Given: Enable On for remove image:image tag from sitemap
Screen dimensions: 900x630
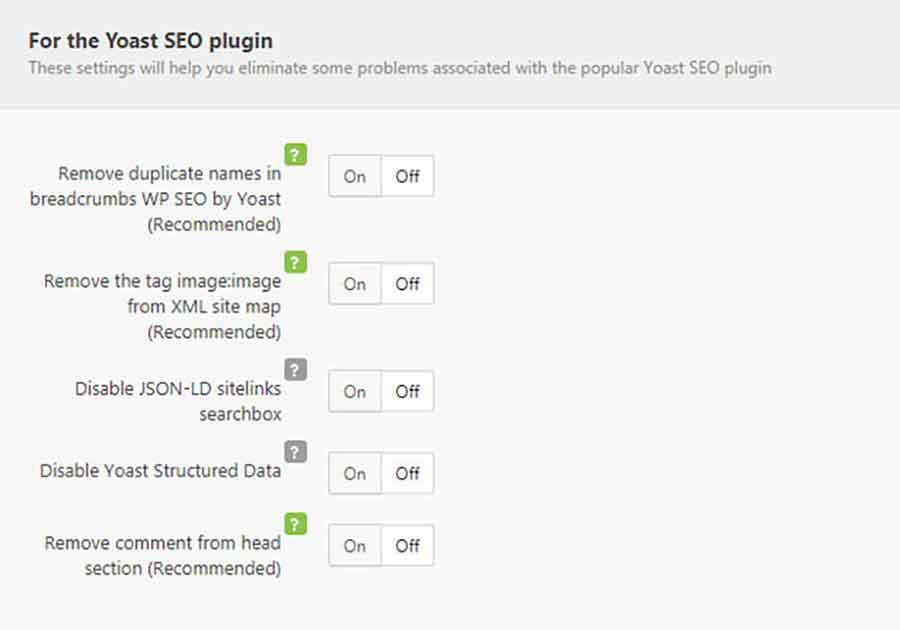Looking at the screenshot, I should (355, 283).
